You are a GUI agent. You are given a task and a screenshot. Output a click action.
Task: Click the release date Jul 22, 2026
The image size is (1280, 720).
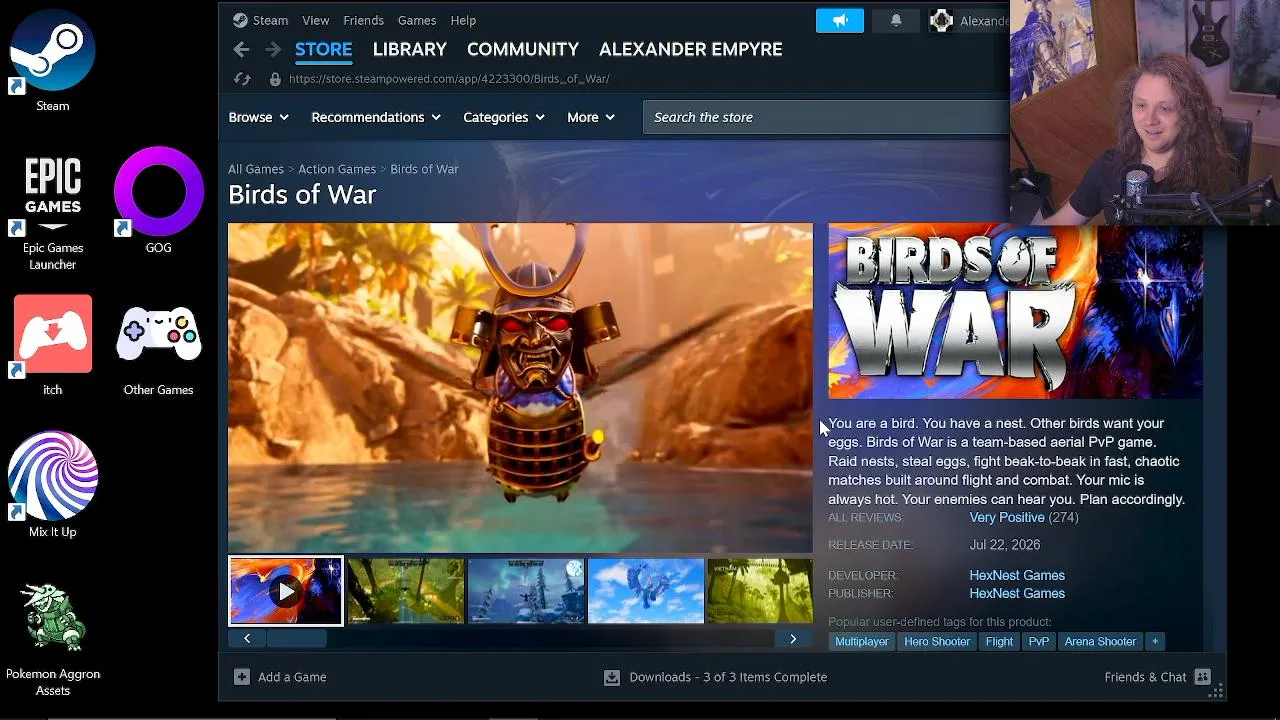point(1005,545)
